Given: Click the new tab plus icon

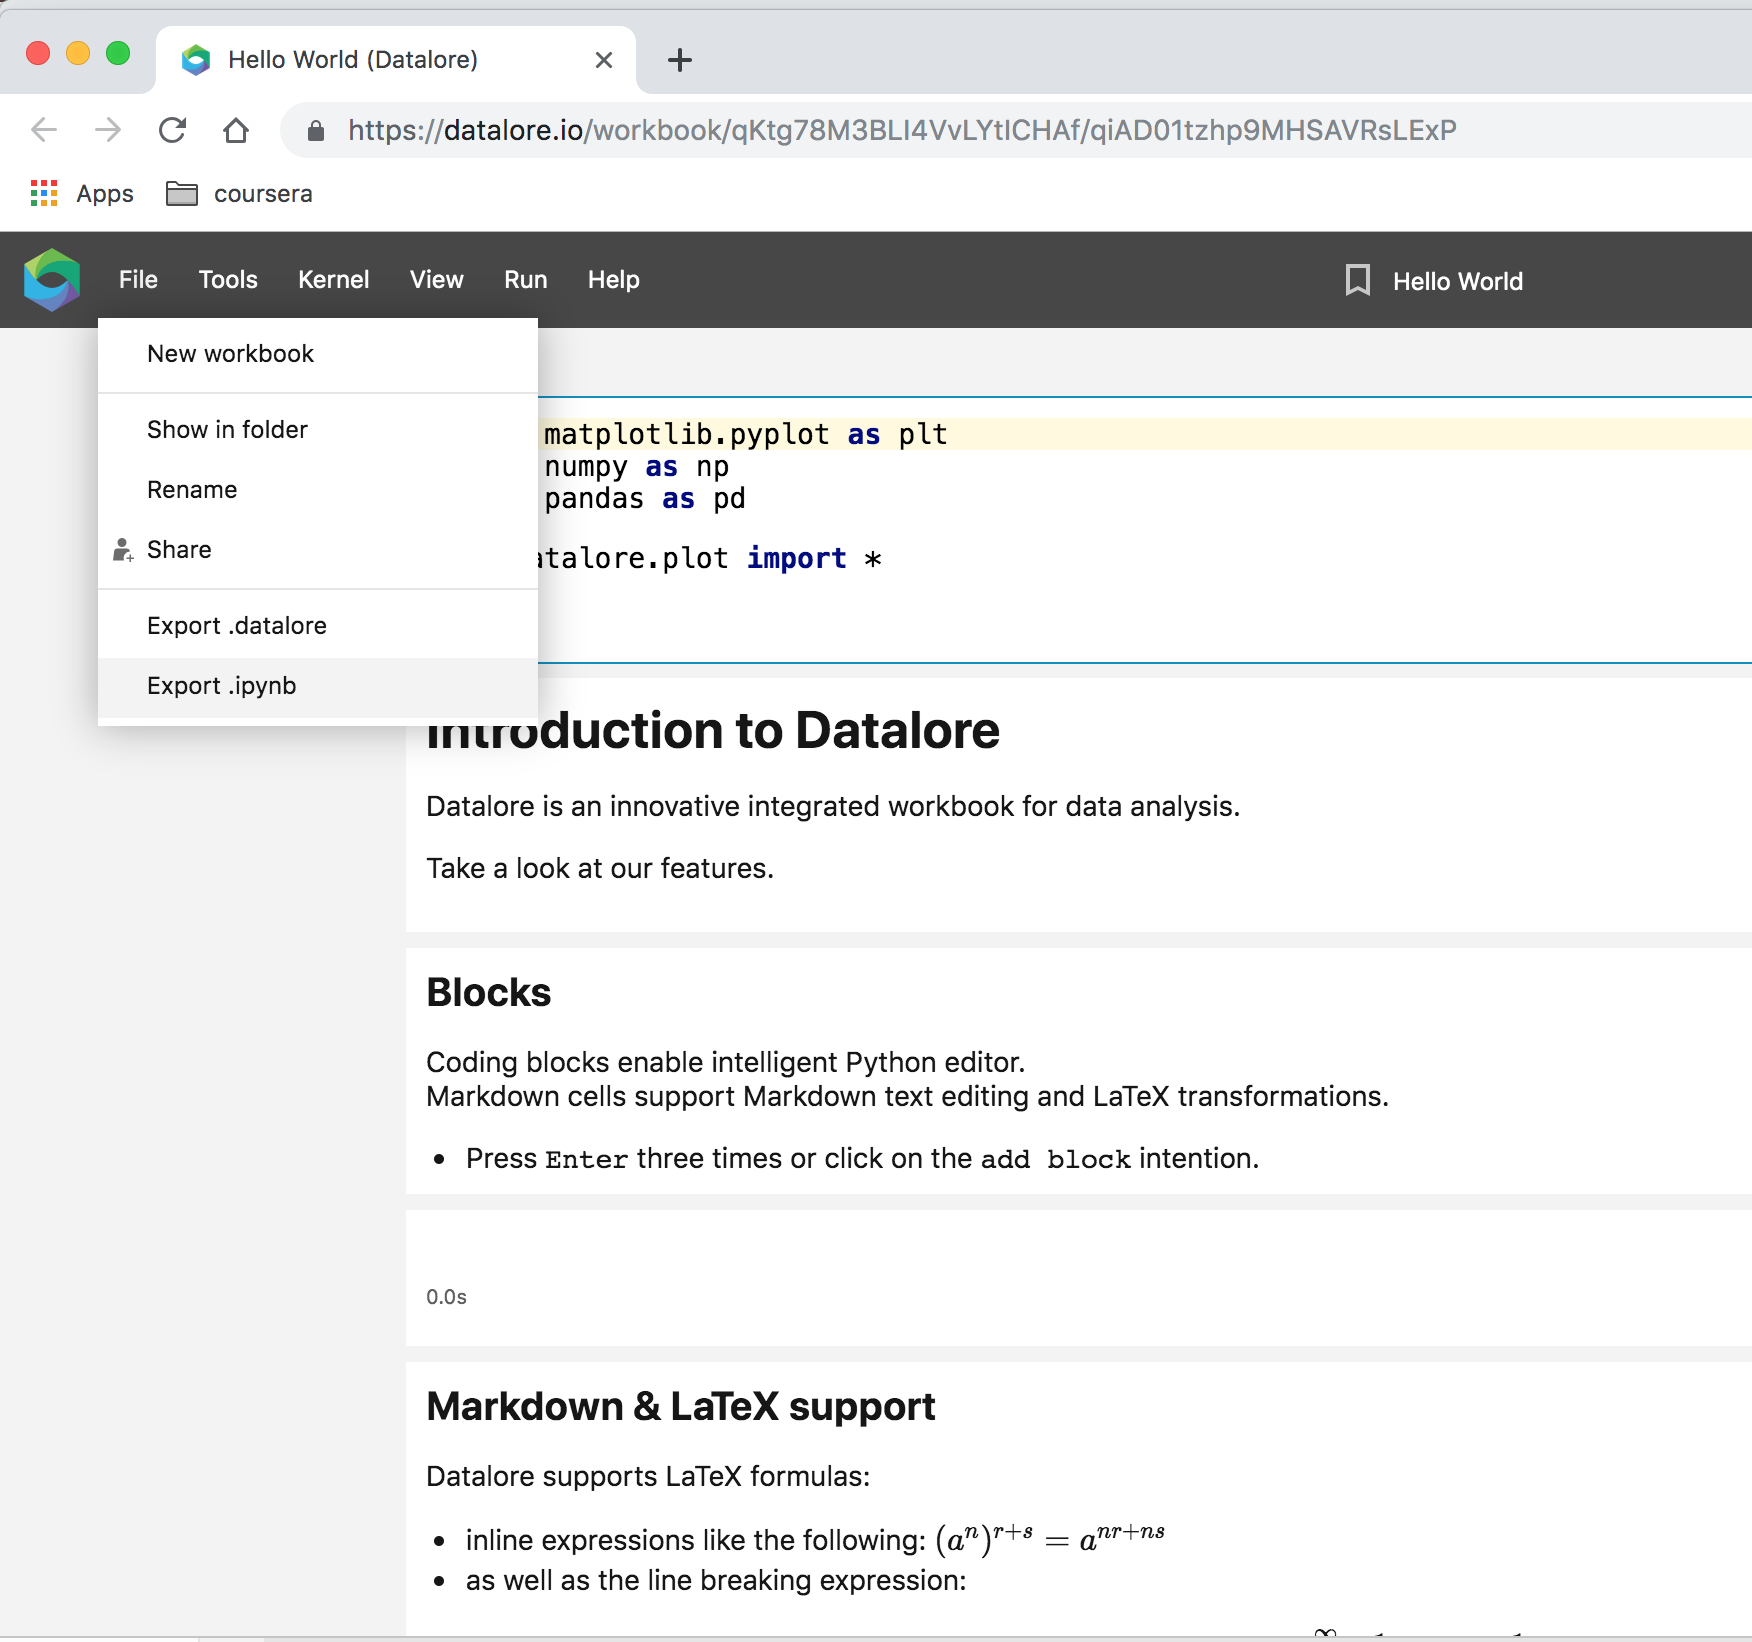Looking at the screenshot, I should click(x=680, y=60).
